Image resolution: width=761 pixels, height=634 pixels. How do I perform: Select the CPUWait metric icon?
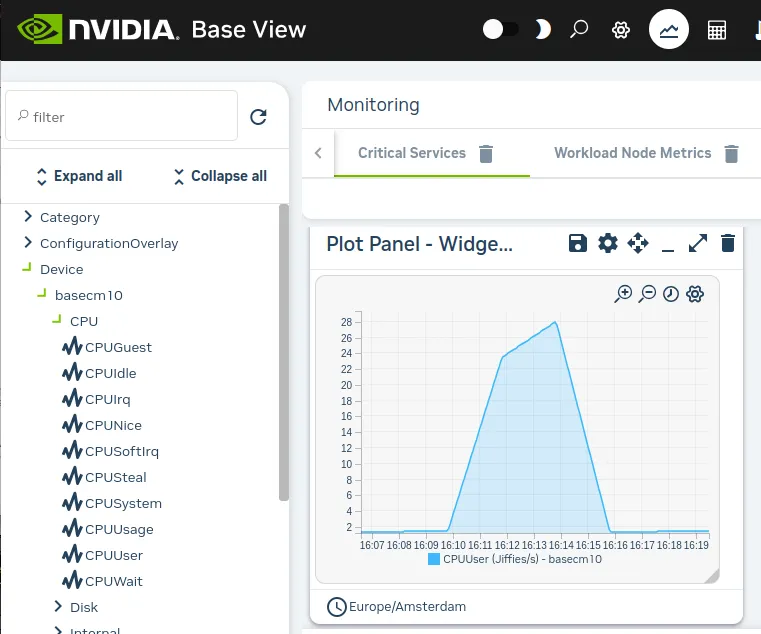pos(72,581)
